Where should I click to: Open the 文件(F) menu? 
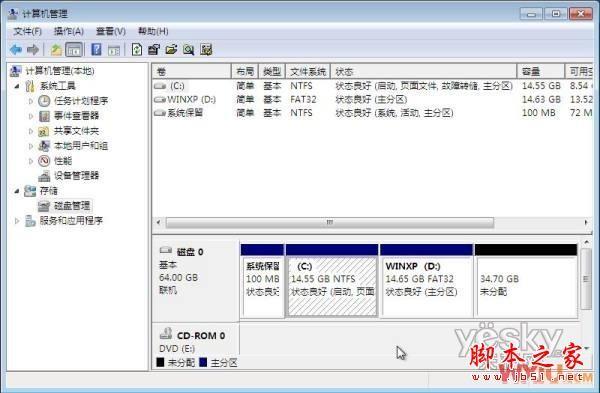pos(28,31)
